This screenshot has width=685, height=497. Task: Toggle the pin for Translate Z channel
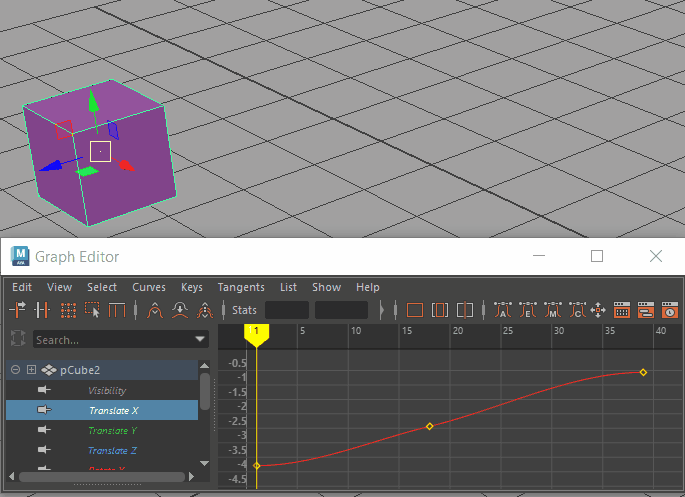tap(44, 450)
